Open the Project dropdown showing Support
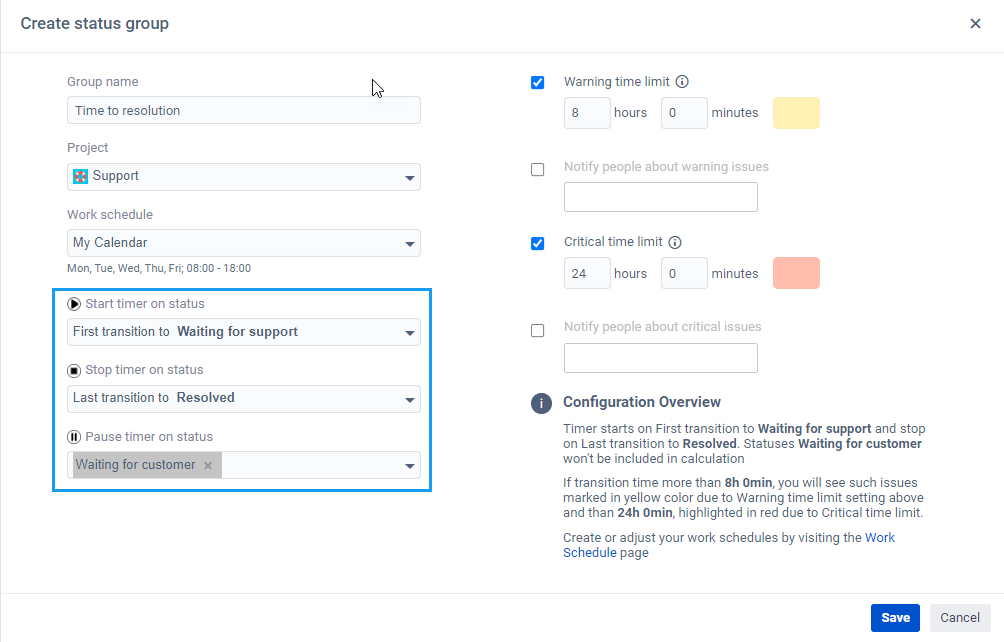The width and height of the screenshot is (1004, 642). [x=244, y=177]
